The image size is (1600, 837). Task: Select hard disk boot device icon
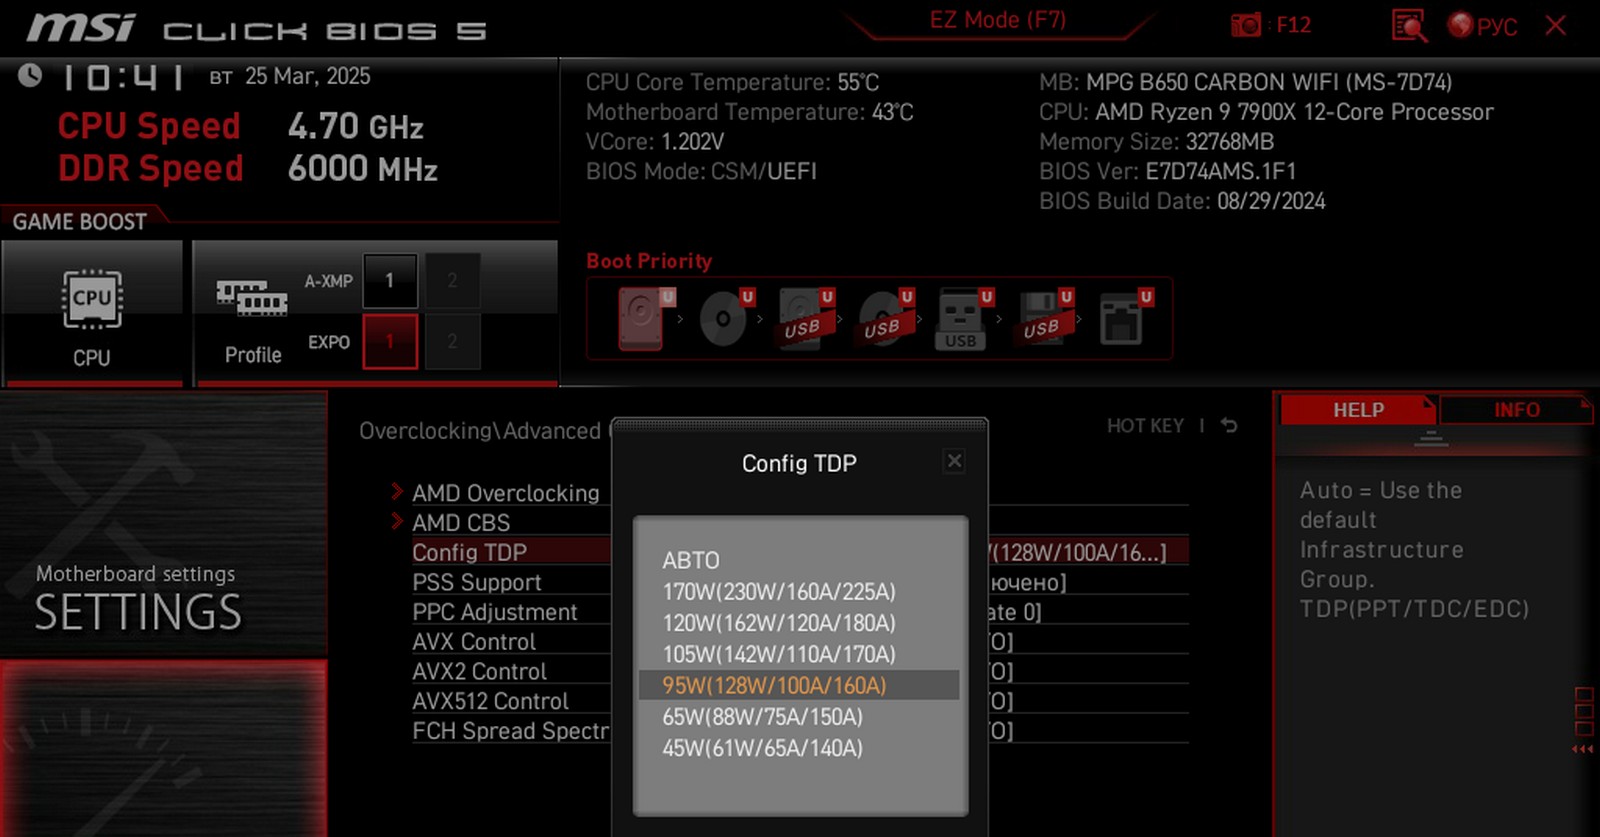(642, 318)
